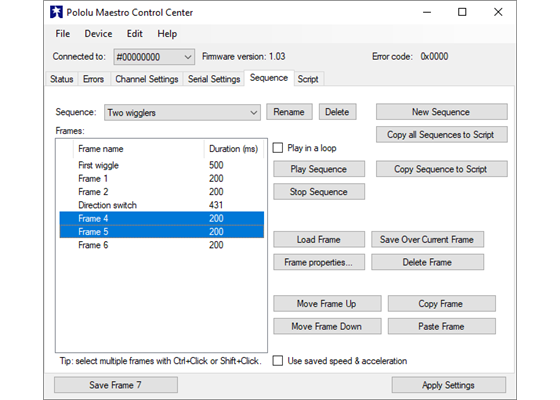This screenshot has height=400, width=560.
Task: Switch to the Script tab
Action: (308, 79)
